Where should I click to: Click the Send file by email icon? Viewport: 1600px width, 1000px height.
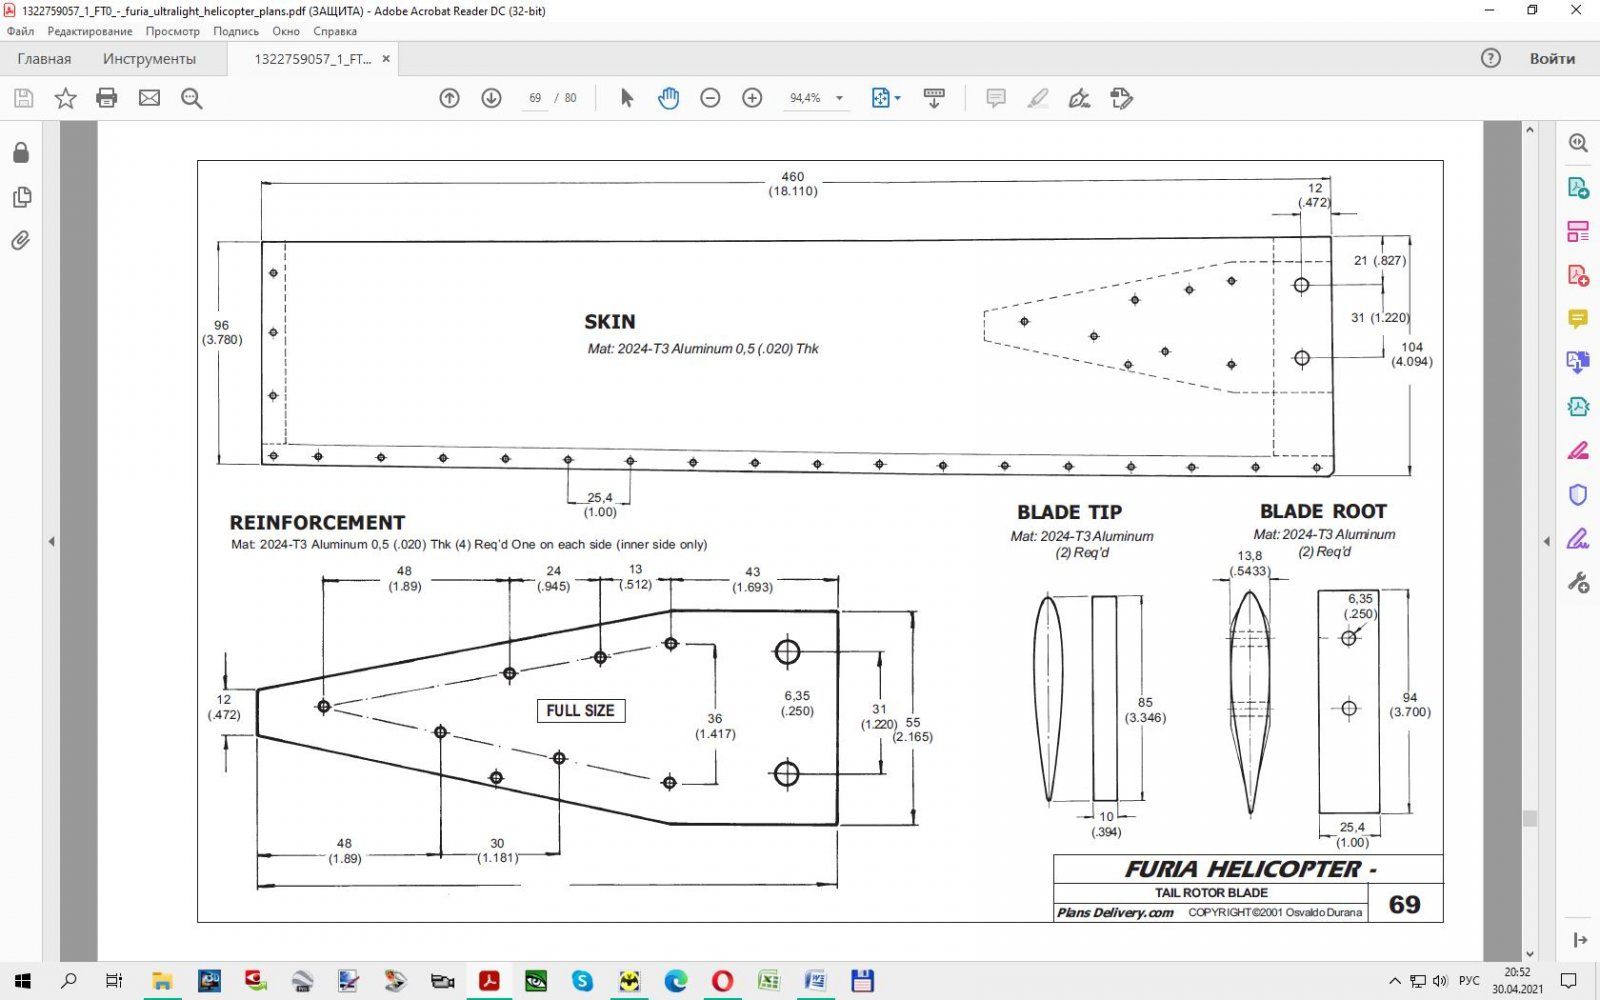pyautogui.click(x=149, y=98)
